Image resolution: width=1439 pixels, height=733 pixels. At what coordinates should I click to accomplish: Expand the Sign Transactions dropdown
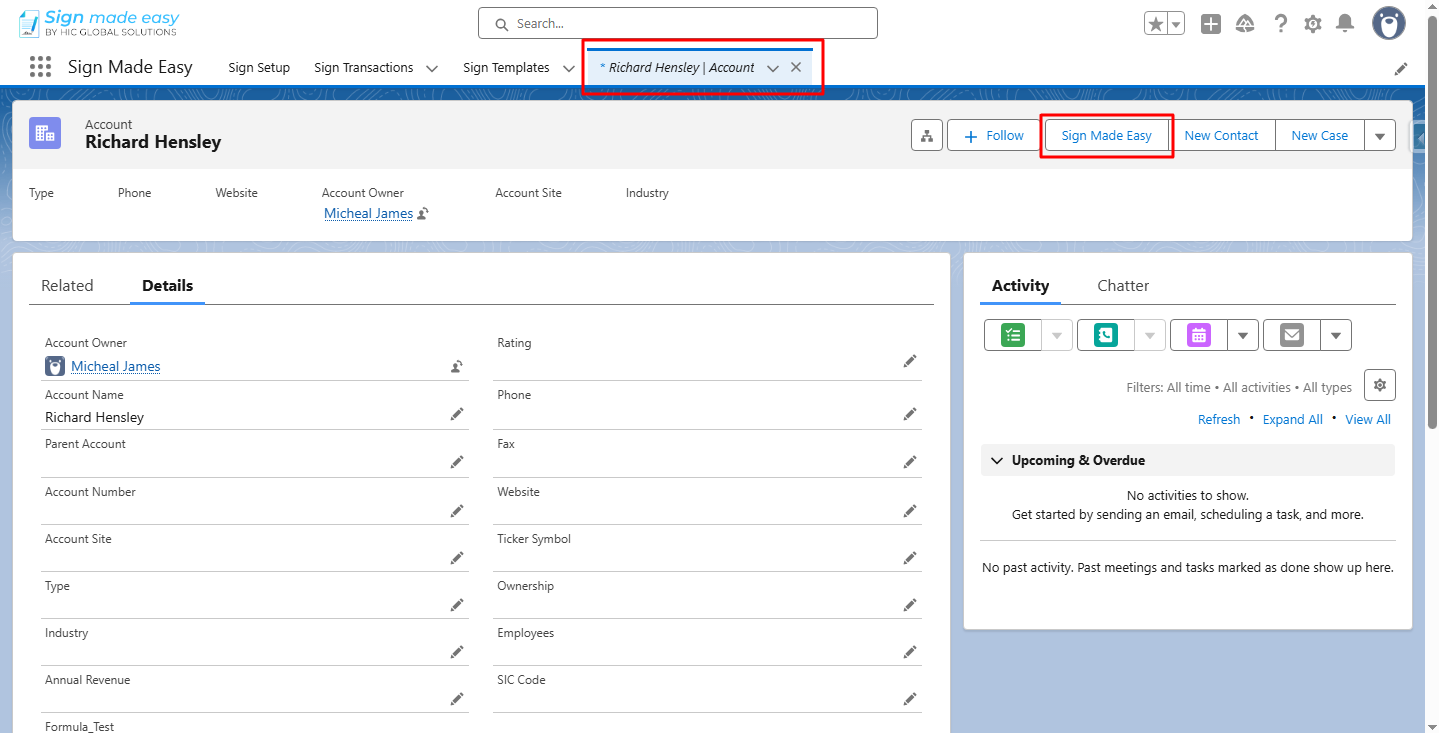(x=431, y=67)
